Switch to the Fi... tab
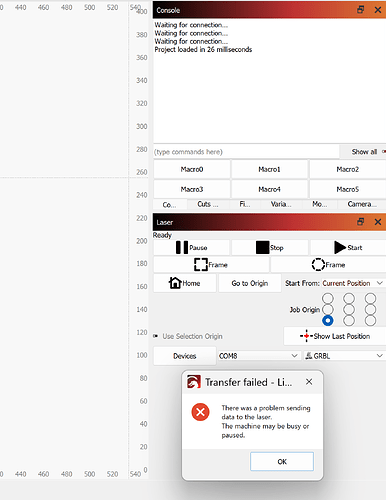The image size is (386, 500). (x=245, y=204)
